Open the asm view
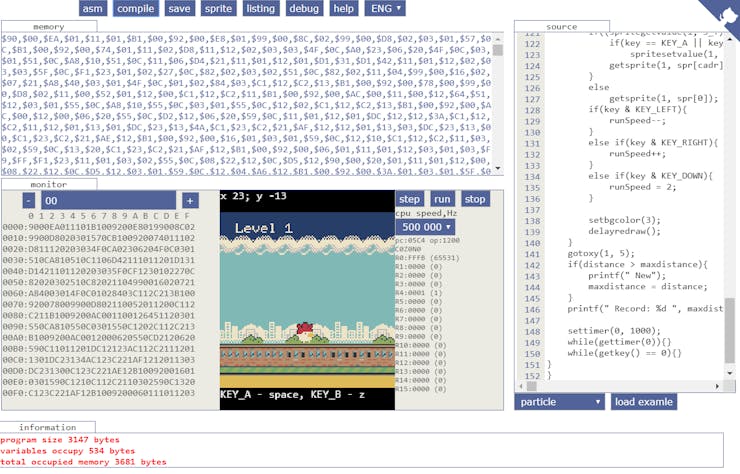The width and height of the screenshot is (740, 474). tap(92, 8)
